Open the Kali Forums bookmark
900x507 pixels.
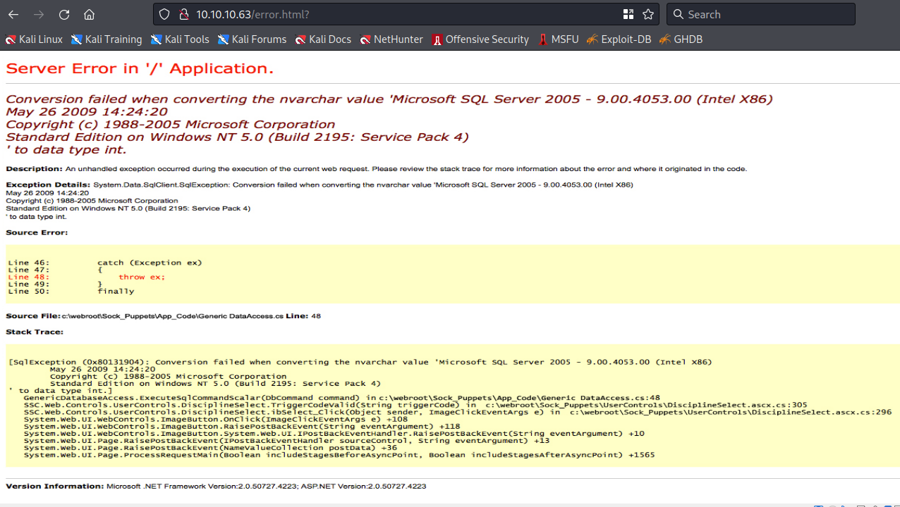[252, 40]
